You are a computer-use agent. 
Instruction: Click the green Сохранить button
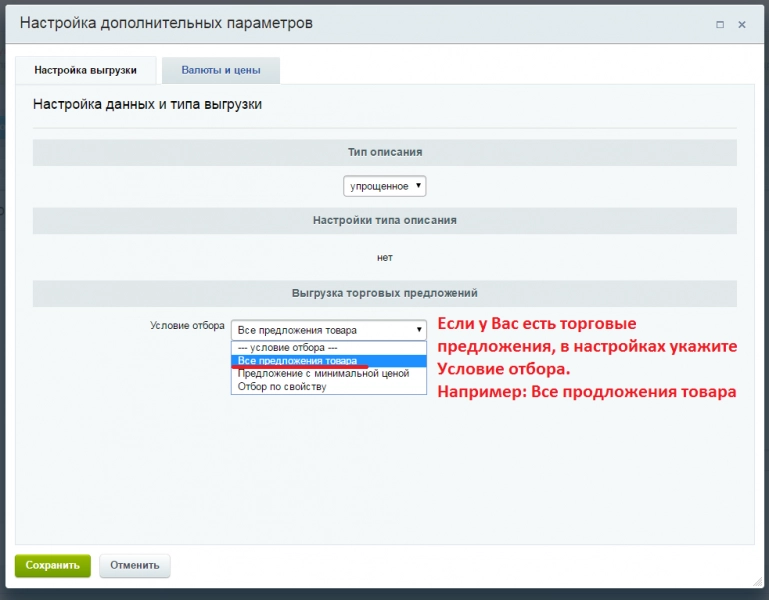click(52, 566)
